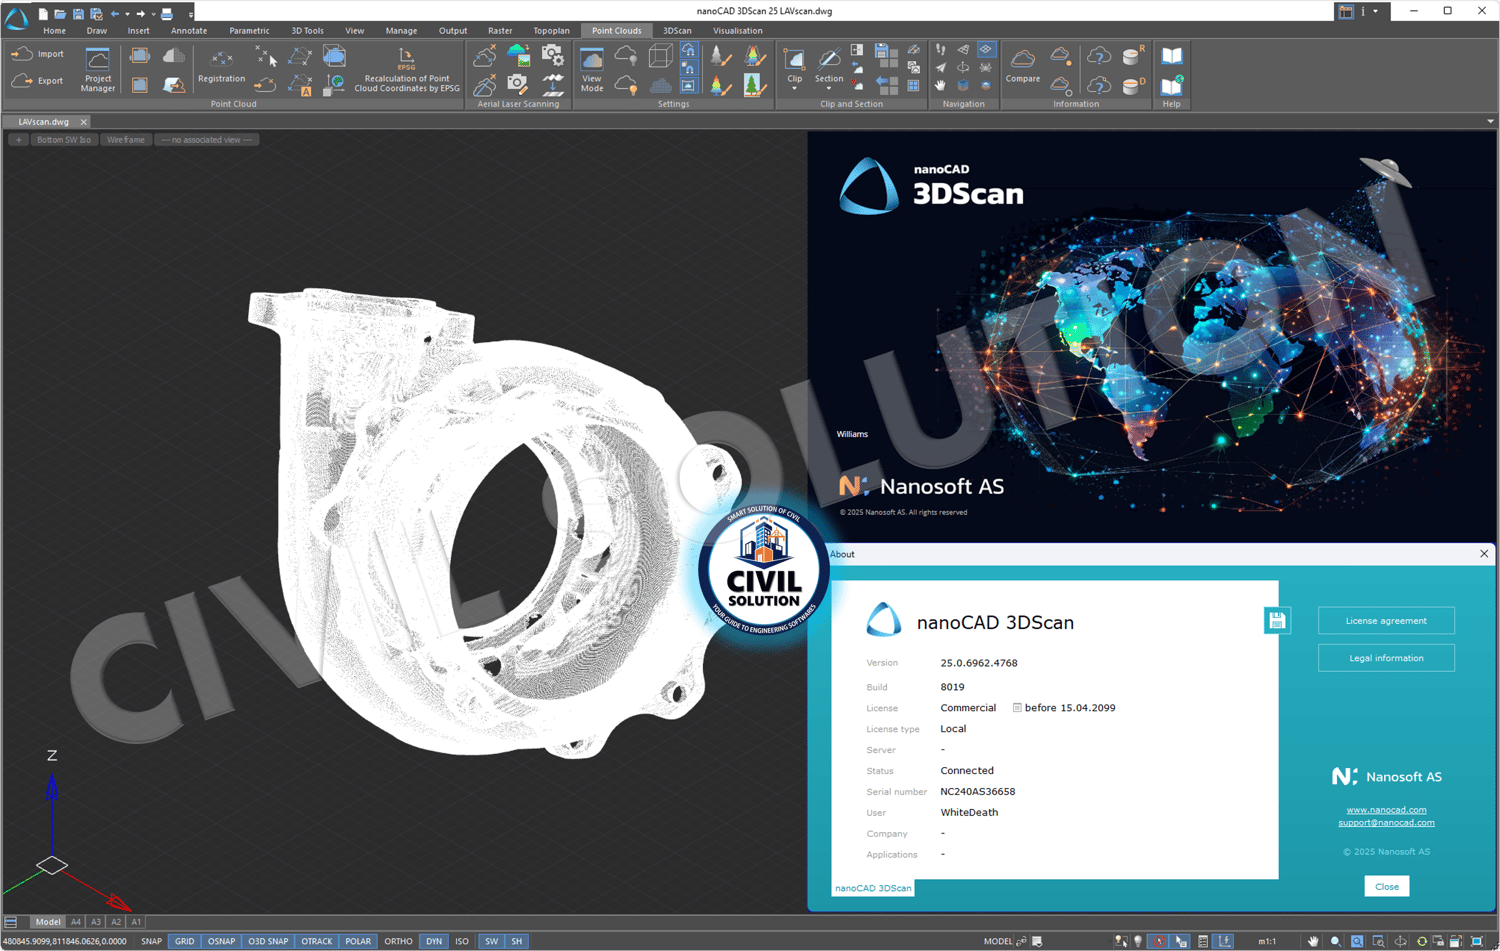Click the Open file folder icon
Screen dimensions: 1500x951
pos(60,14)
